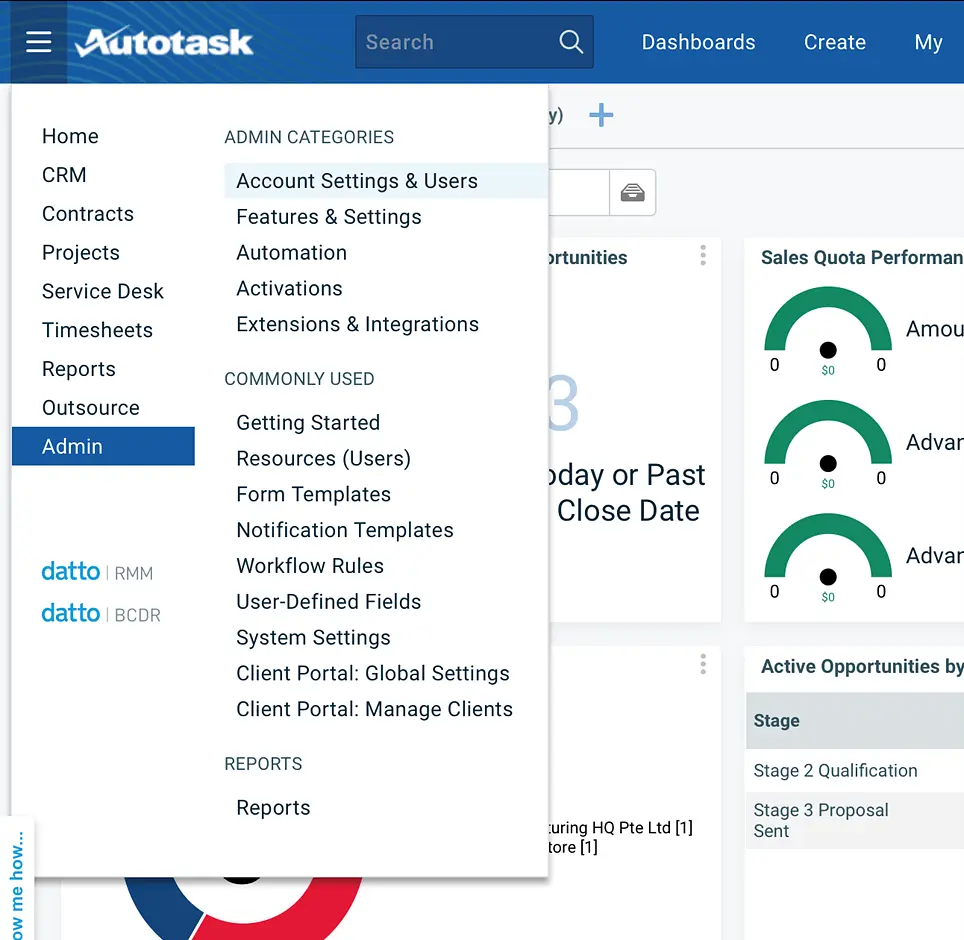Select Contracts in the navigation menu
Viewport: 964px width, 940px height.
click(88, 213)
